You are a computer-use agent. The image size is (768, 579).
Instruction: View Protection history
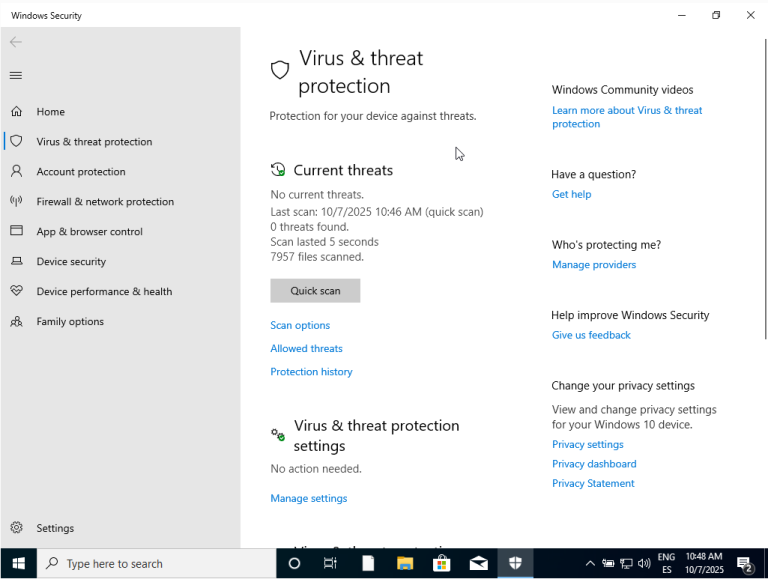coord(311,372)
